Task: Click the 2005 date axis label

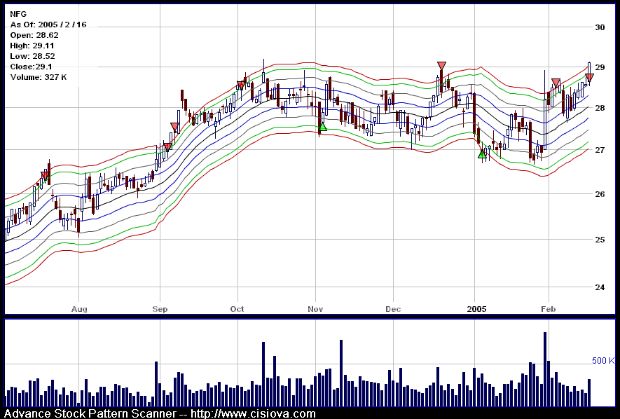Action: [476, 309]
